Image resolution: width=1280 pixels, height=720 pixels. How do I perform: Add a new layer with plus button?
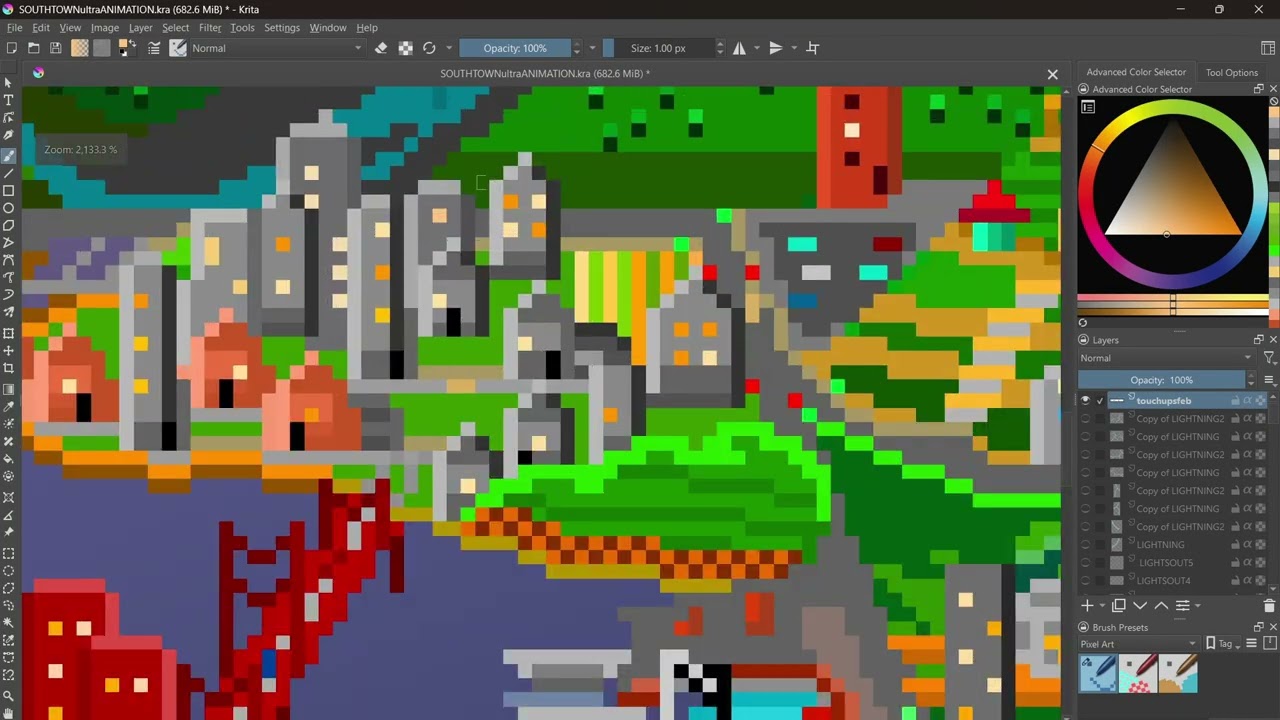click(1087, 605)
